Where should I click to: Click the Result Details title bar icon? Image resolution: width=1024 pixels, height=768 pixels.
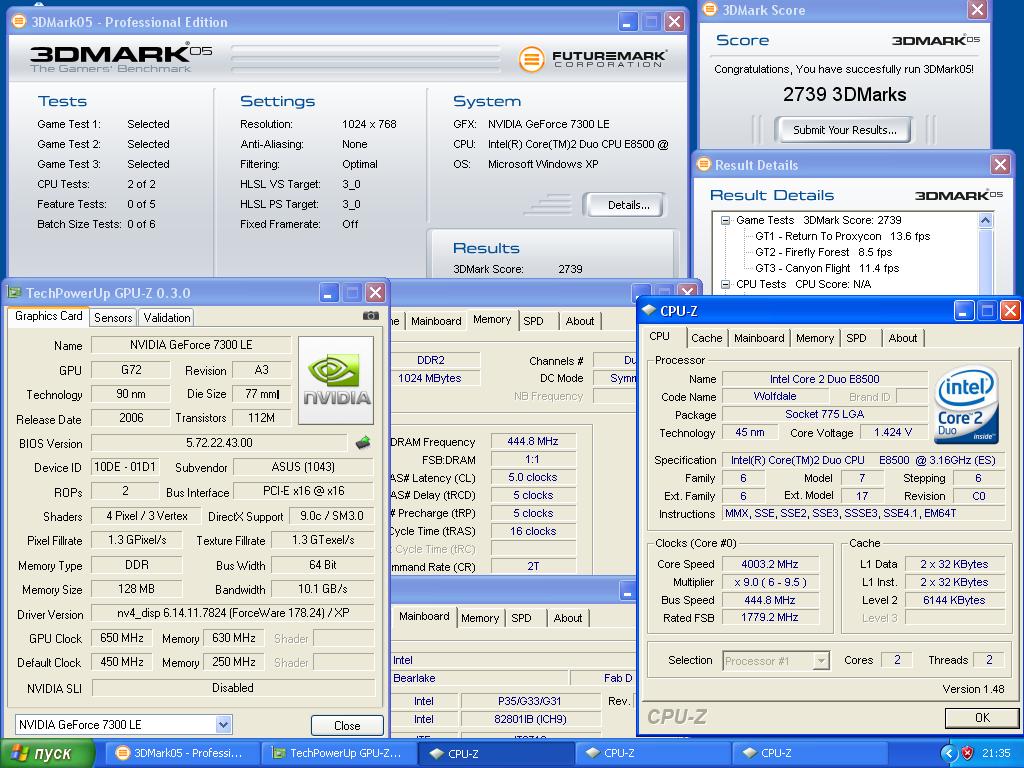(703, 165)
